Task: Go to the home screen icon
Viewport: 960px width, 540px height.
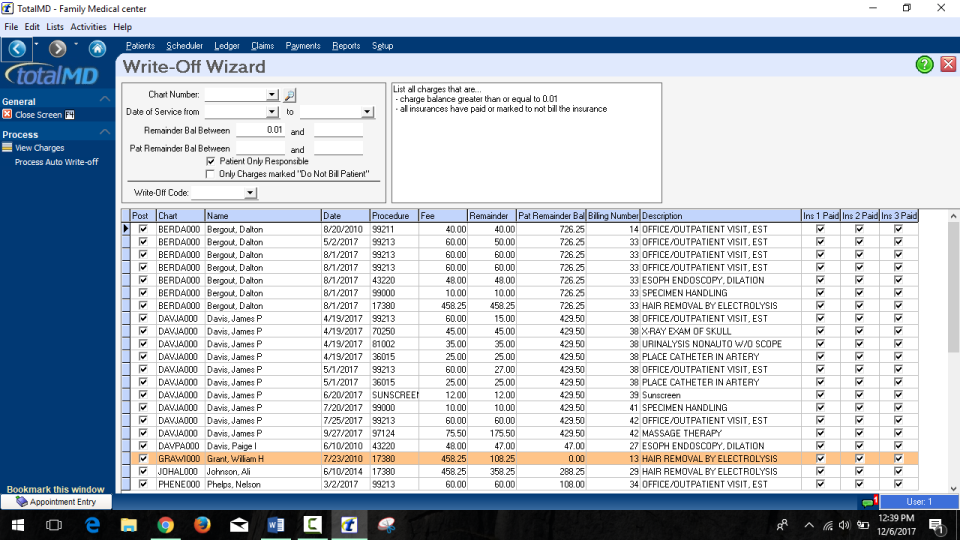Action: tap(97, 48)
